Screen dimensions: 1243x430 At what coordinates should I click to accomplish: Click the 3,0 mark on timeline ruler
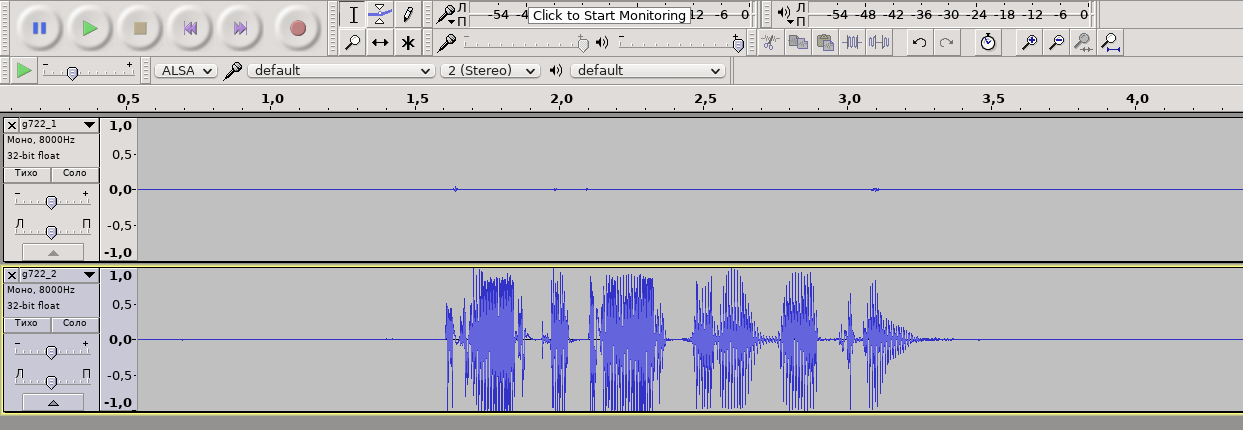(x=849, y=99)
